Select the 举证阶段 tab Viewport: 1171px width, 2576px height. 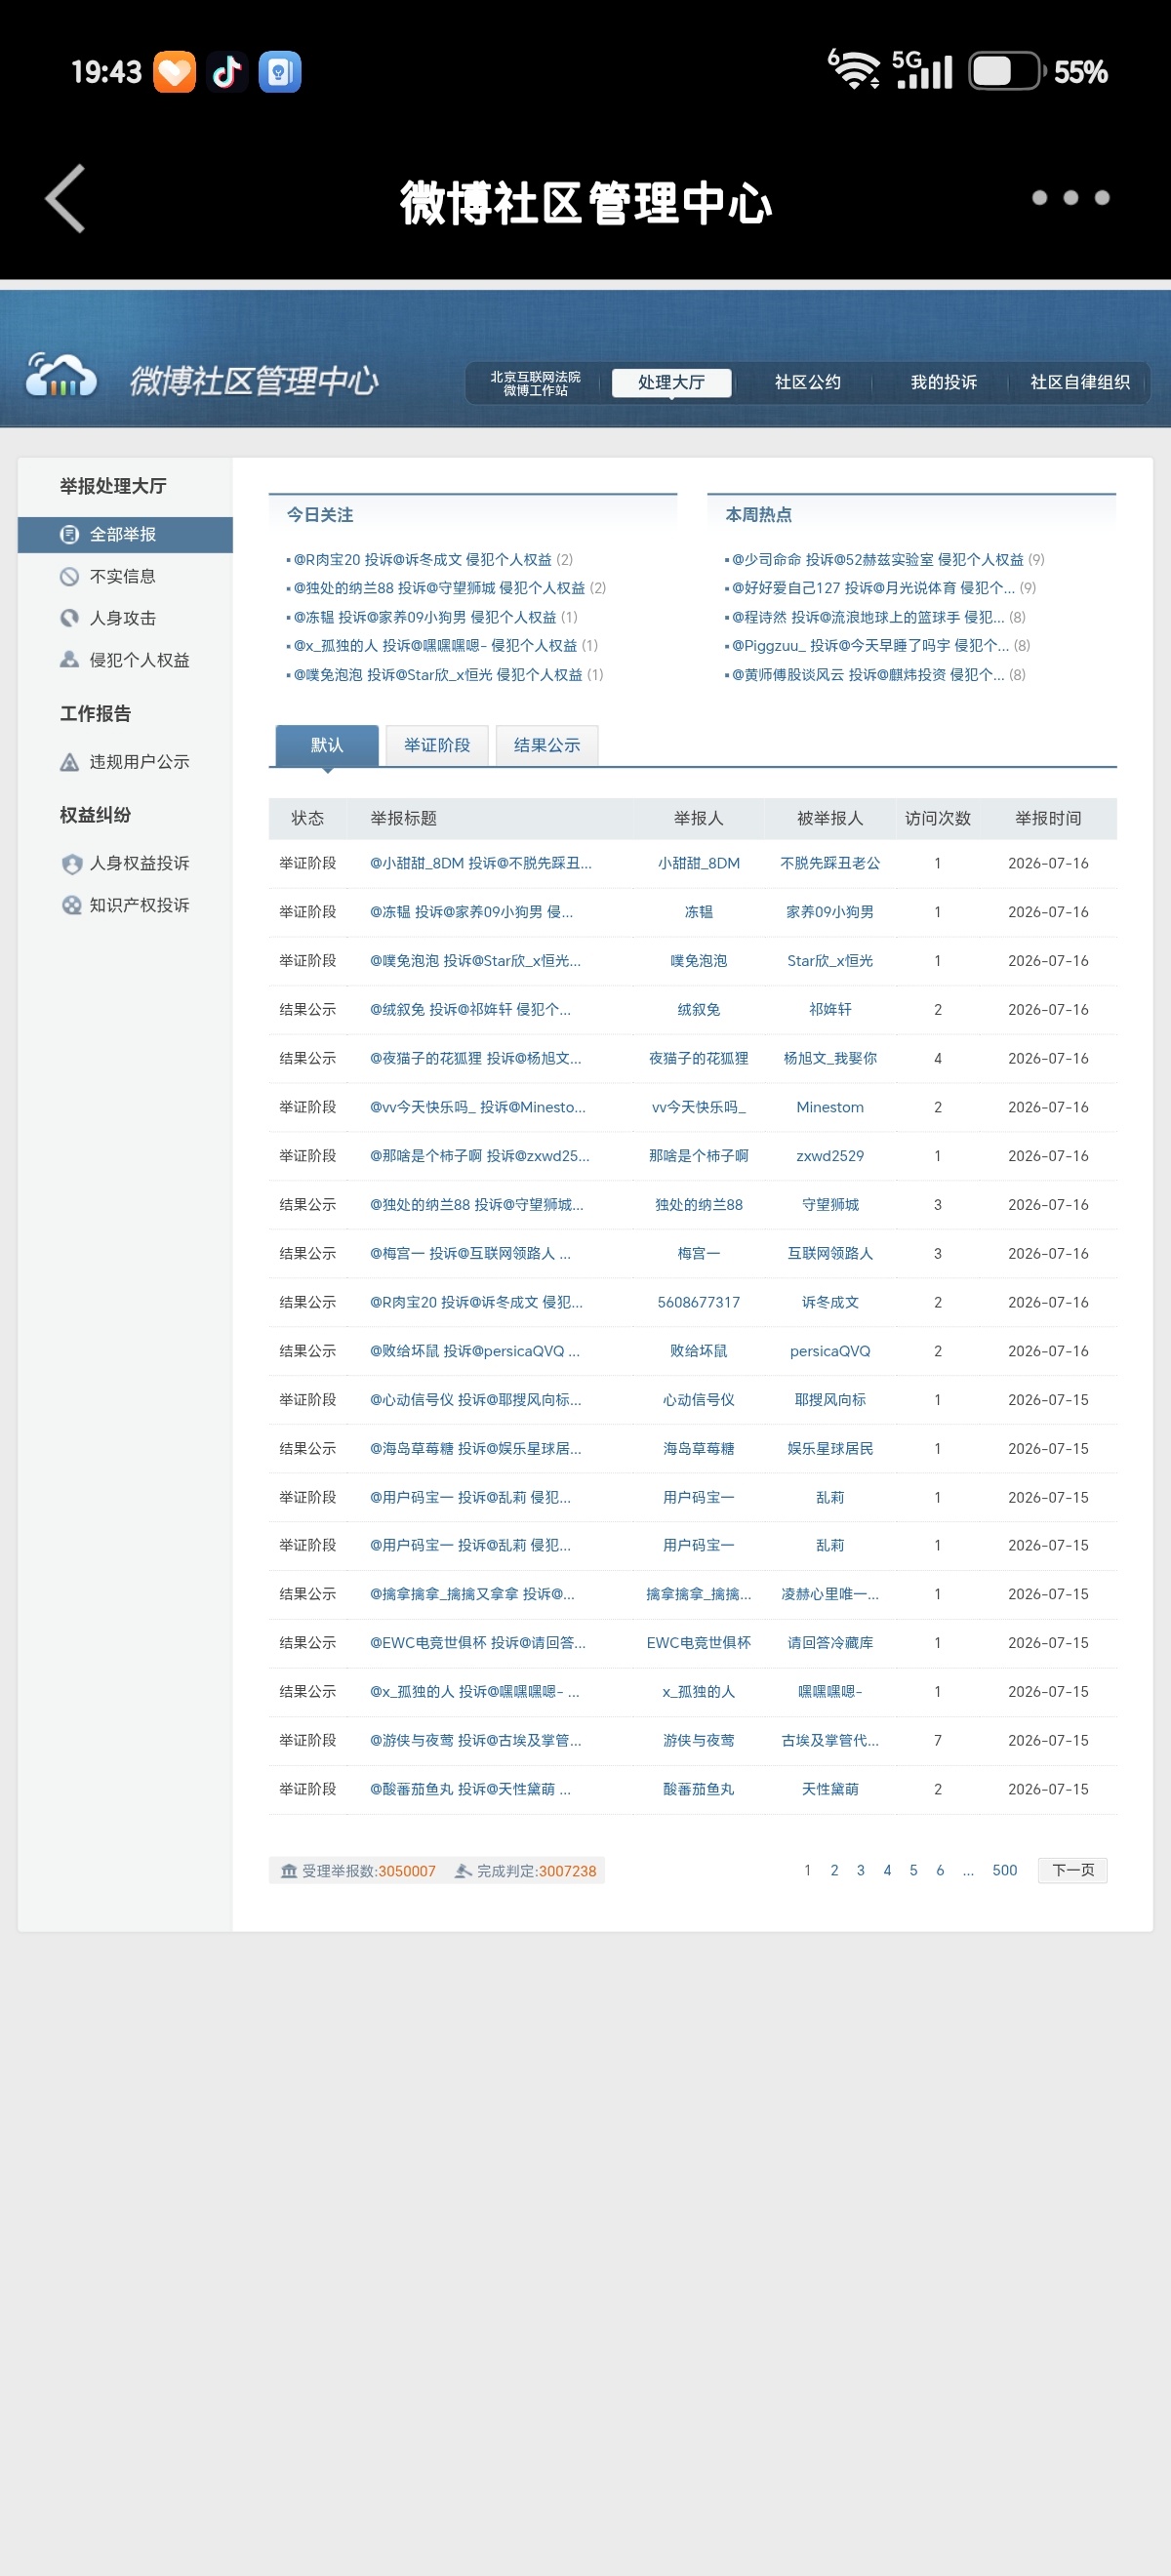coord(437,745)
